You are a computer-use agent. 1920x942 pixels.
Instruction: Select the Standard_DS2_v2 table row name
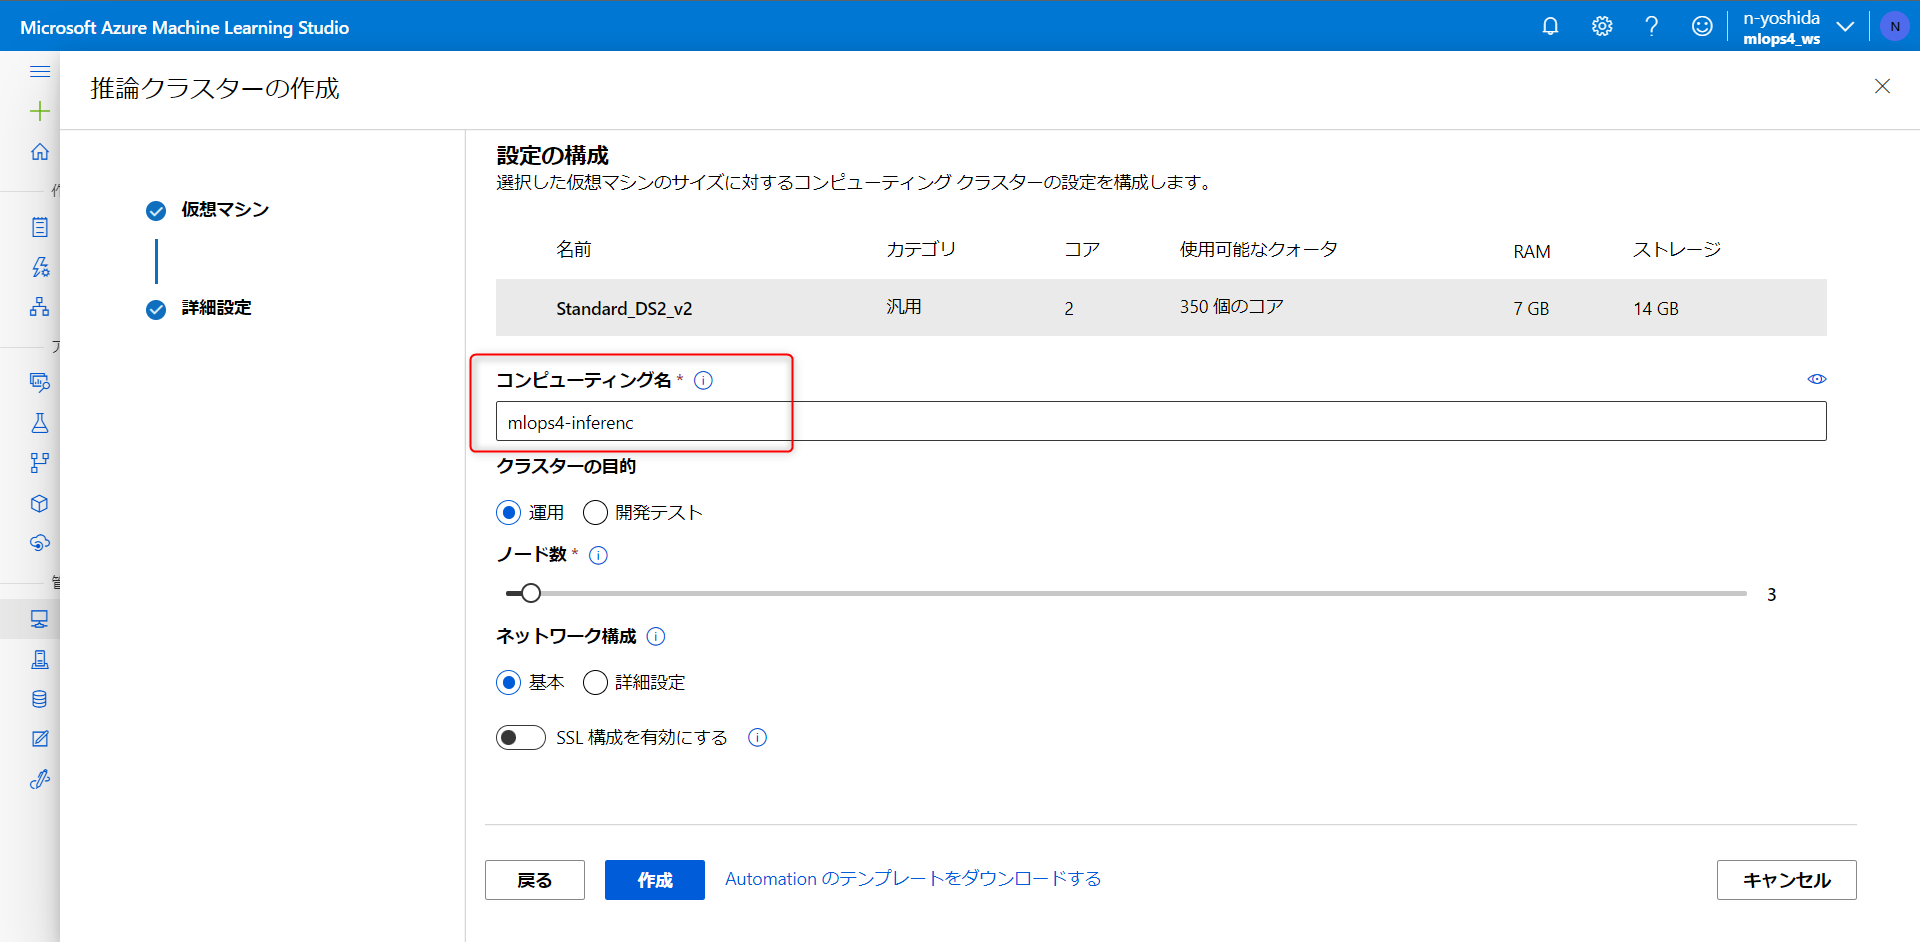624,308
